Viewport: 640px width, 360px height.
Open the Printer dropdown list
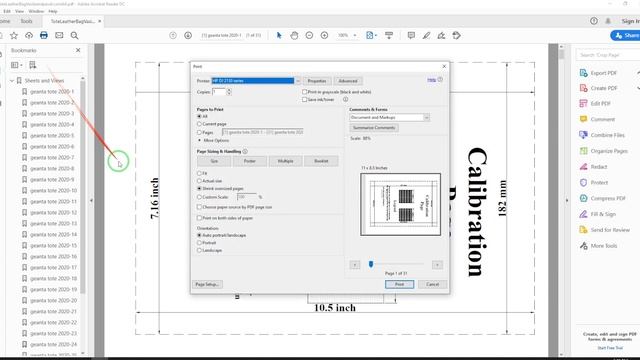[298, 81]
